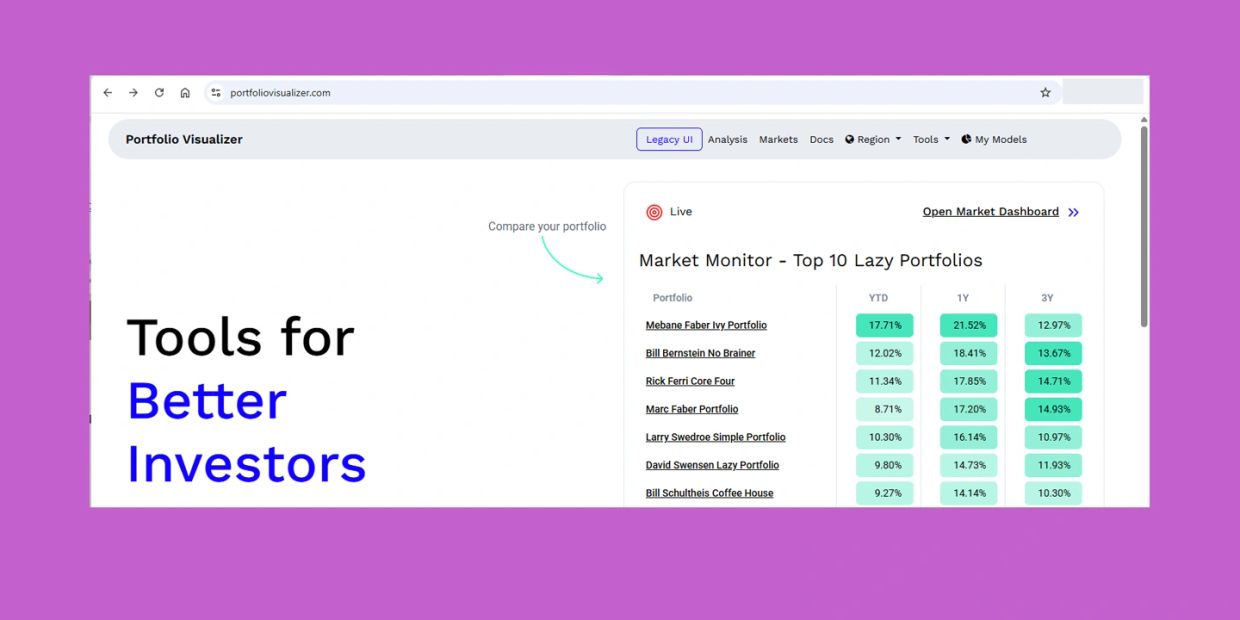Click the 10.97% 3Y cell
The height and width of the screenshot is (620, 1240).
pyautogui.click(x=1053, y=437)
